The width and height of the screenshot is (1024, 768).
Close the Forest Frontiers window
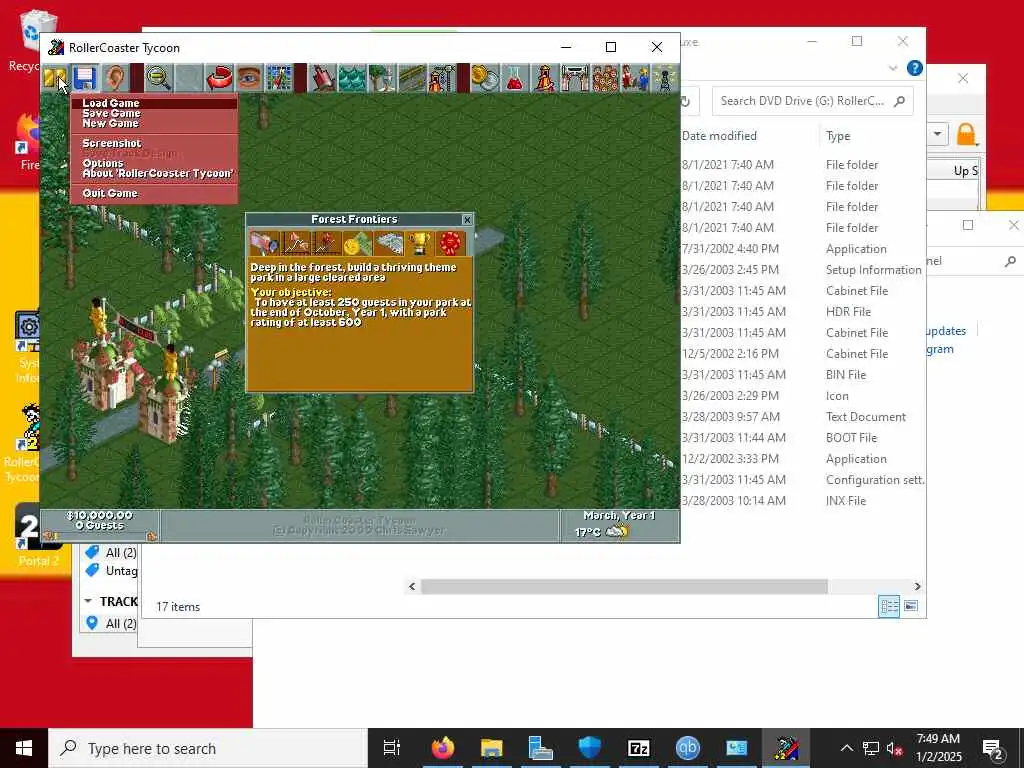(x=467, y=220)
